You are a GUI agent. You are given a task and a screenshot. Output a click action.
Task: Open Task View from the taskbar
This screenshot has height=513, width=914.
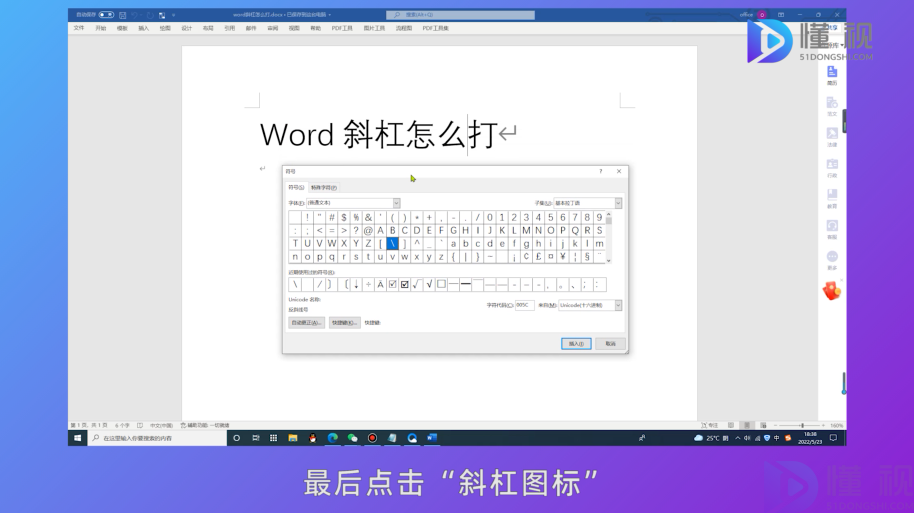(x=255, y=438)
